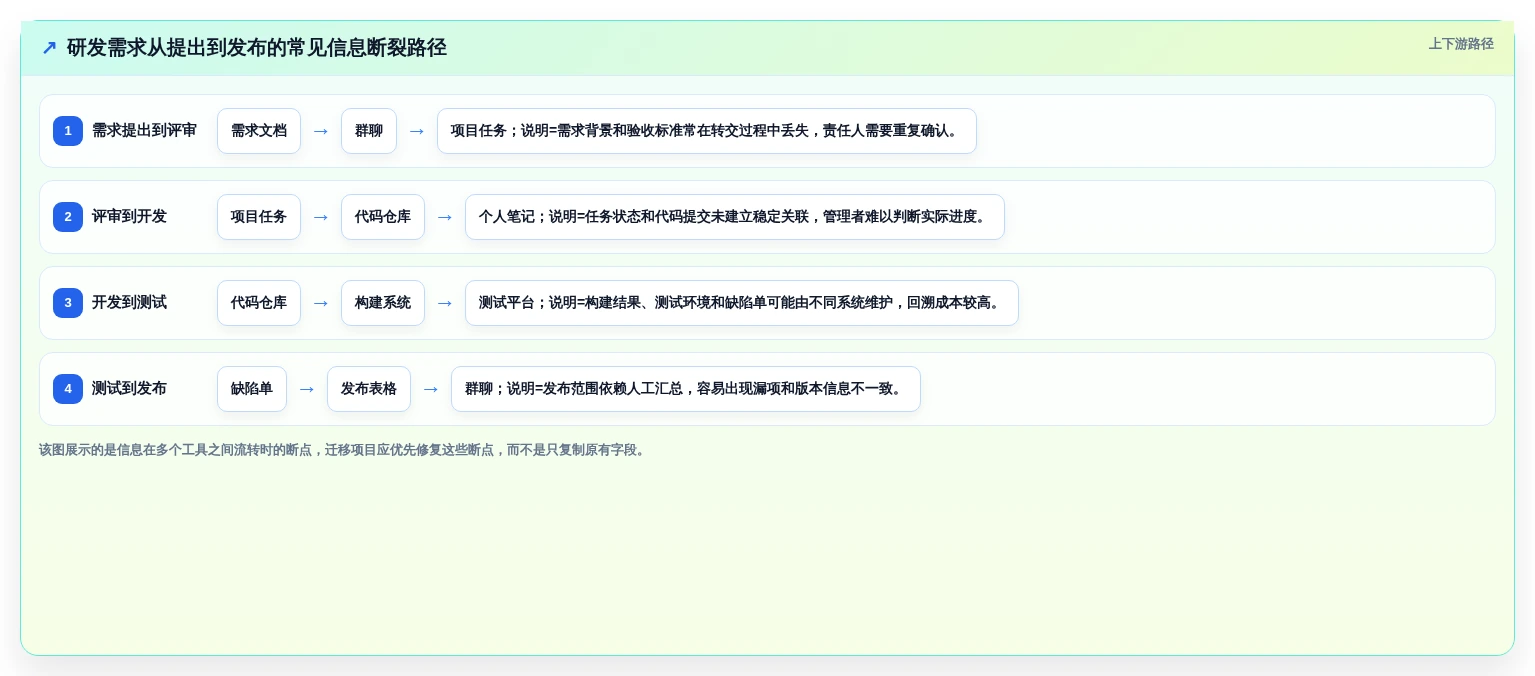
Task: Select step number 4 badge
Action: (x=68, y=389)
